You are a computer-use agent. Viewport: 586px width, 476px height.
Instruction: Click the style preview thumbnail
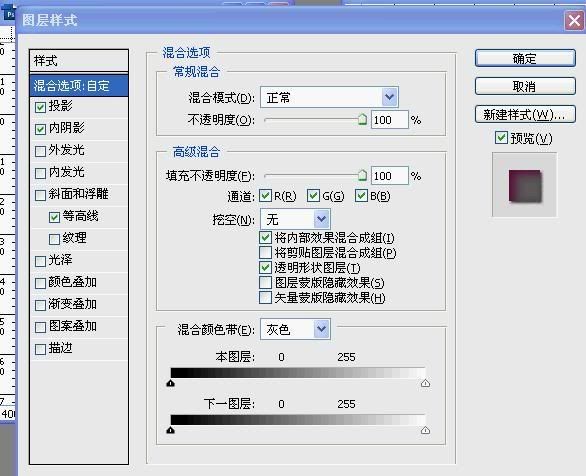coord(524,185)
